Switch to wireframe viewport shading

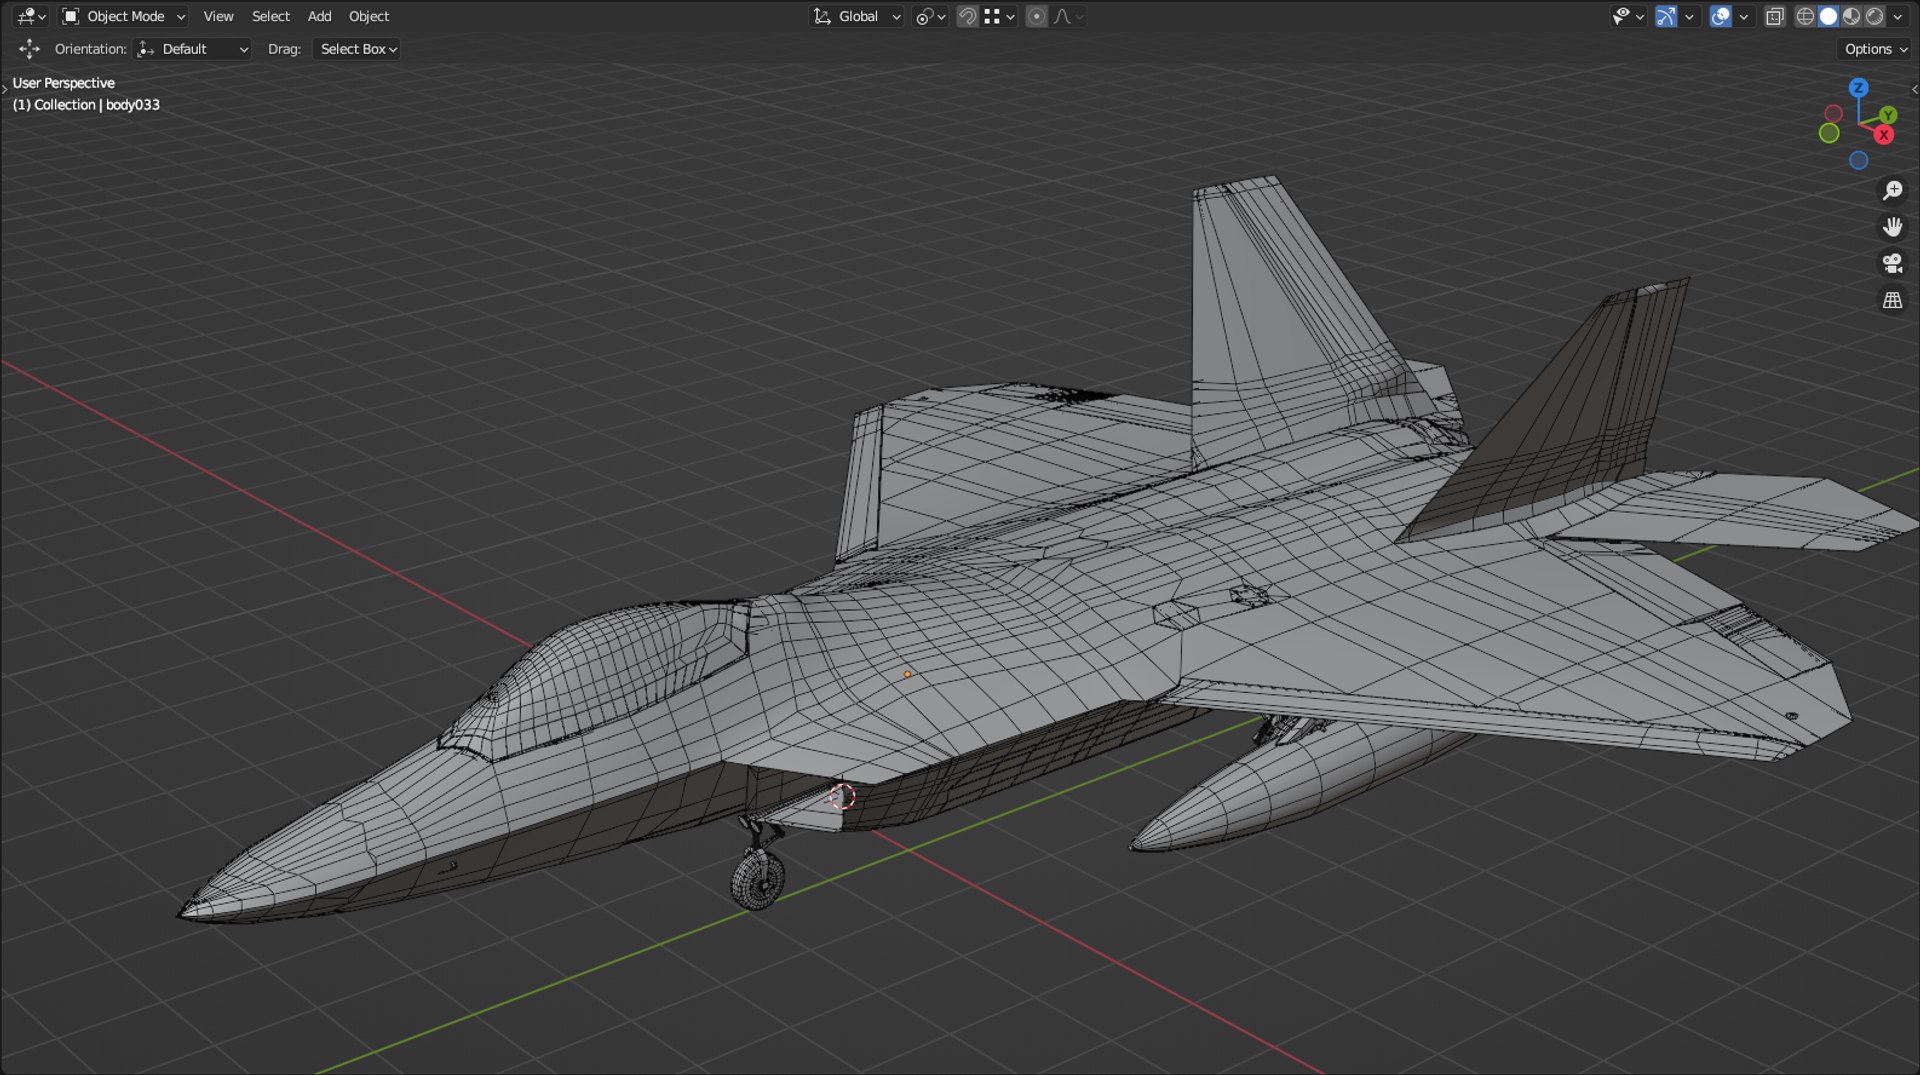point(1805,16)
